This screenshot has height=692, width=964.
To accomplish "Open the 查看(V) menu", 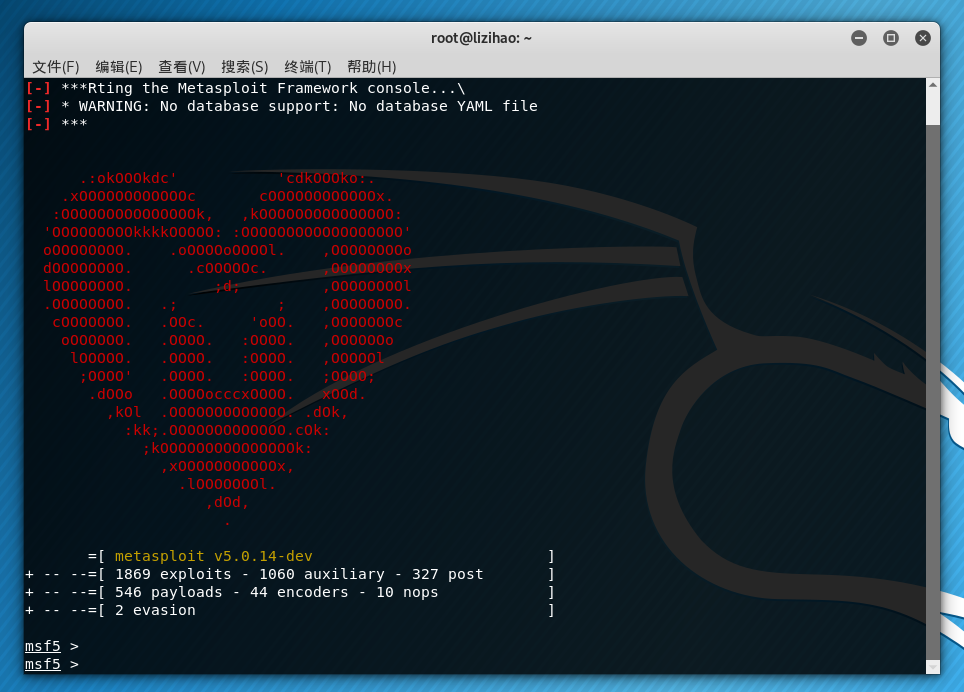I will pyautogui.click(x=181, y=66).
